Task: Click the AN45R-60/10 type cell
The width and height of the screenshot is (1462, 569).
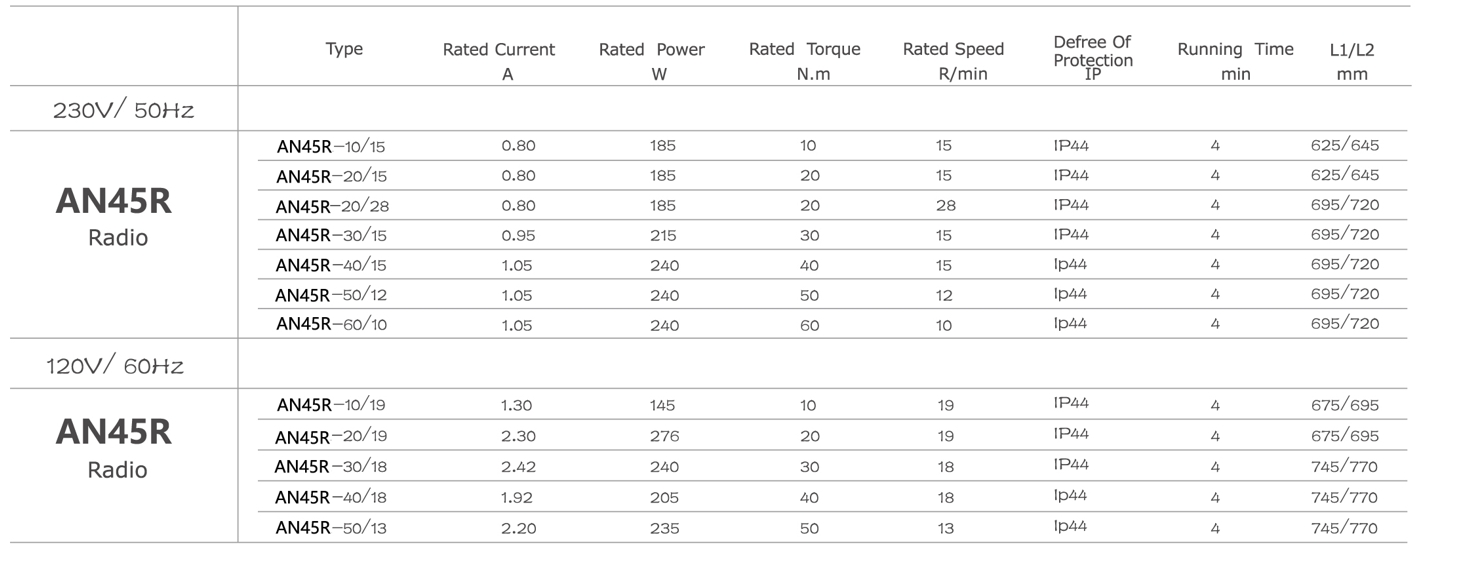Action: (330, 324)
